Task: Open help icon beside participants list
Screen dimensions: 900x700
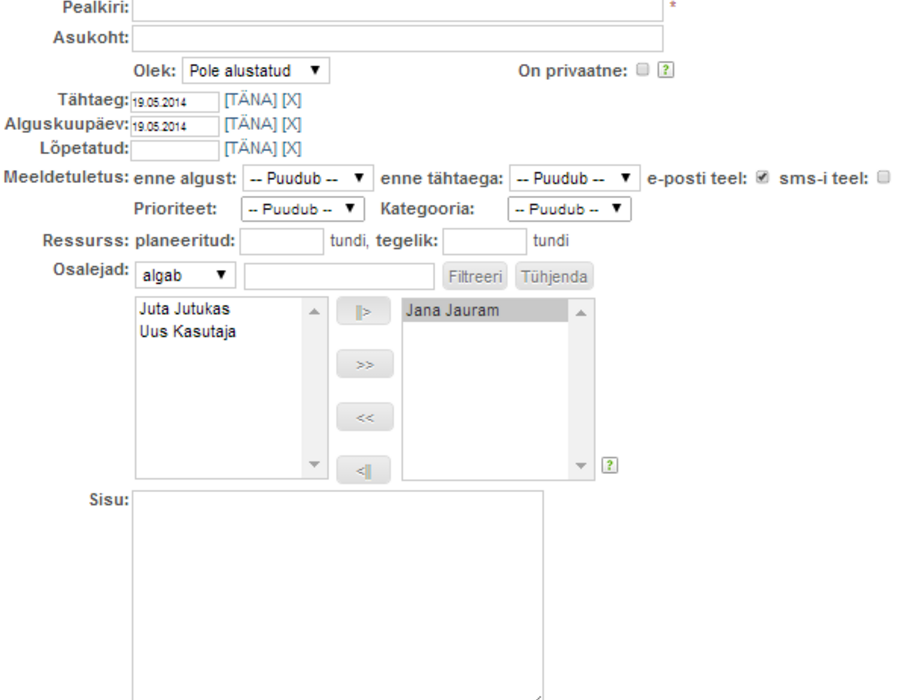Action: (610, 465)
